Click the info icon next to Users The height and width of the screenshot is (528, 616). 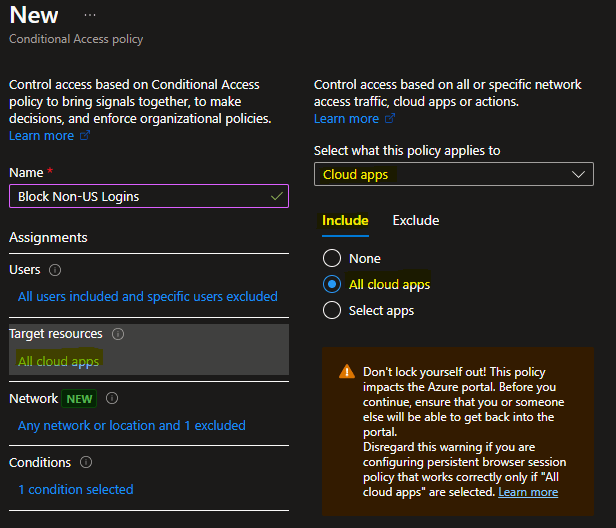point(55,270)
